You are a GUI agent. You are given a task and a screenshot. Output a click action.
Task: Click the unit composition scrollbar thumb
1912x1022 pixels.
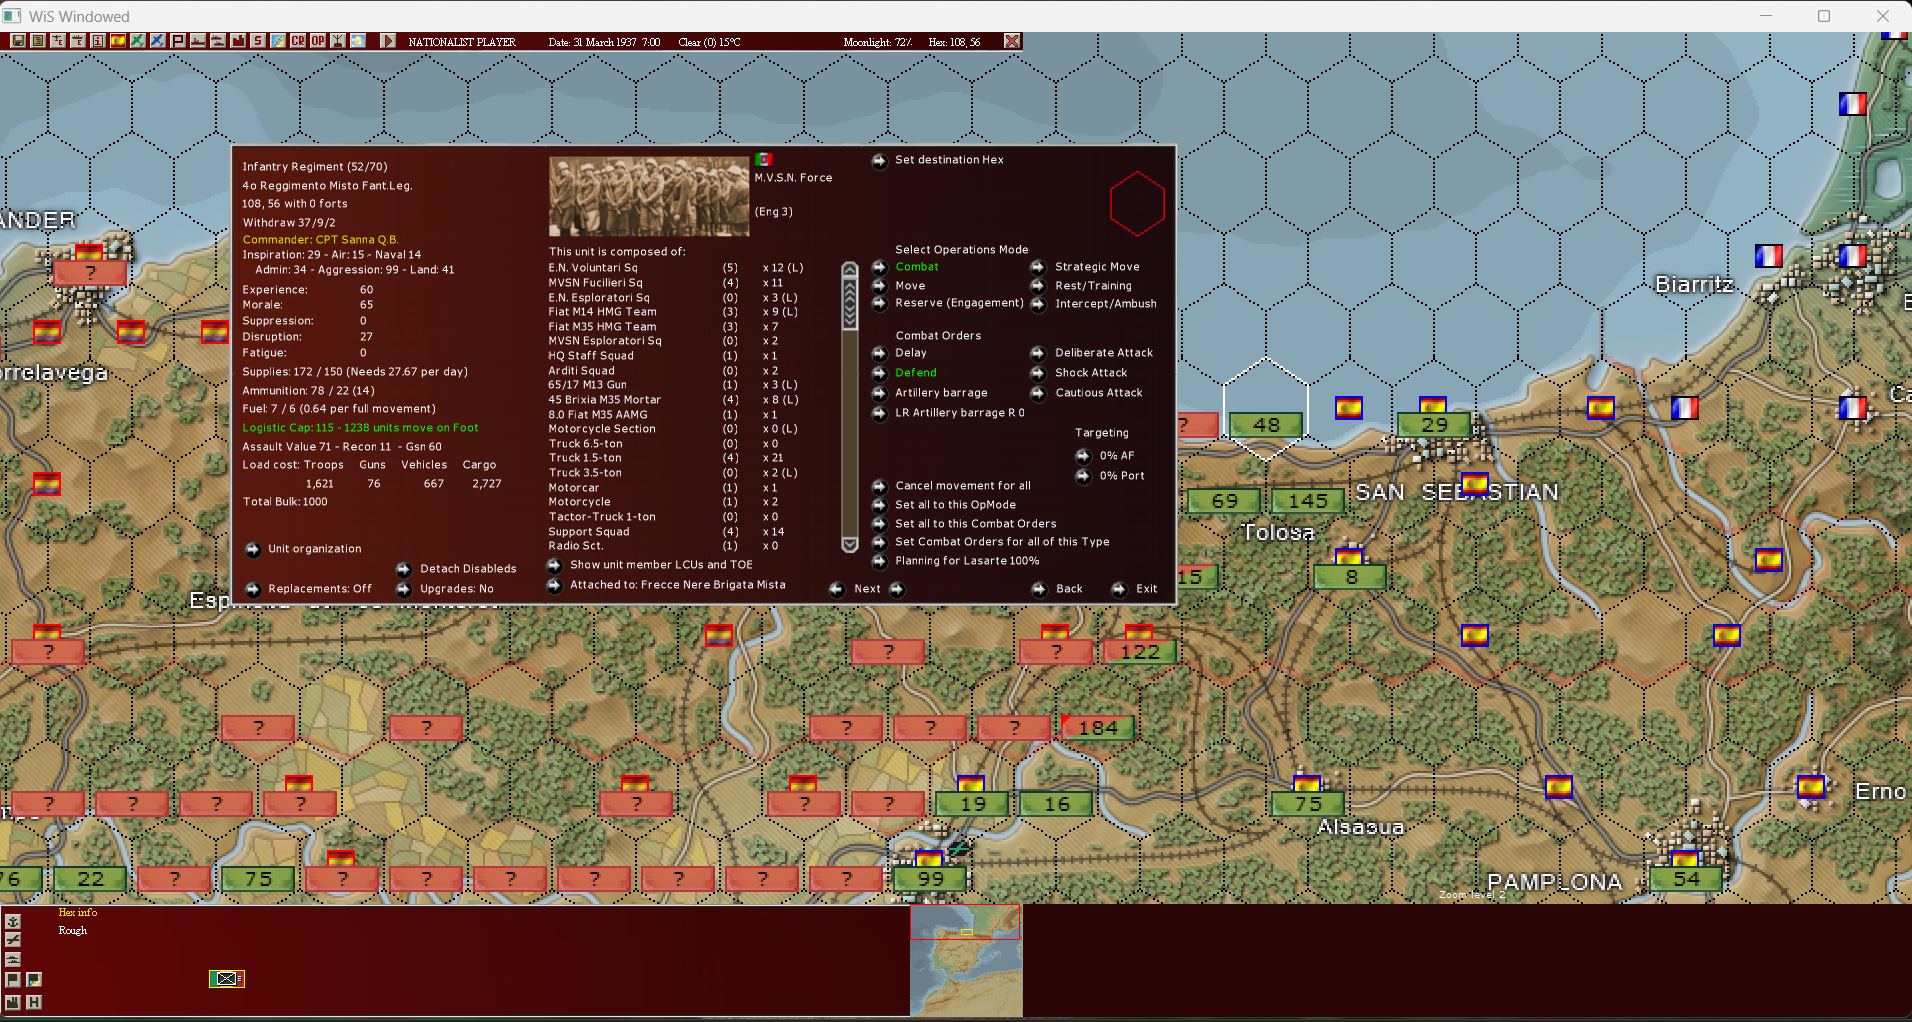pyautogui.click(x=850, y=302)
